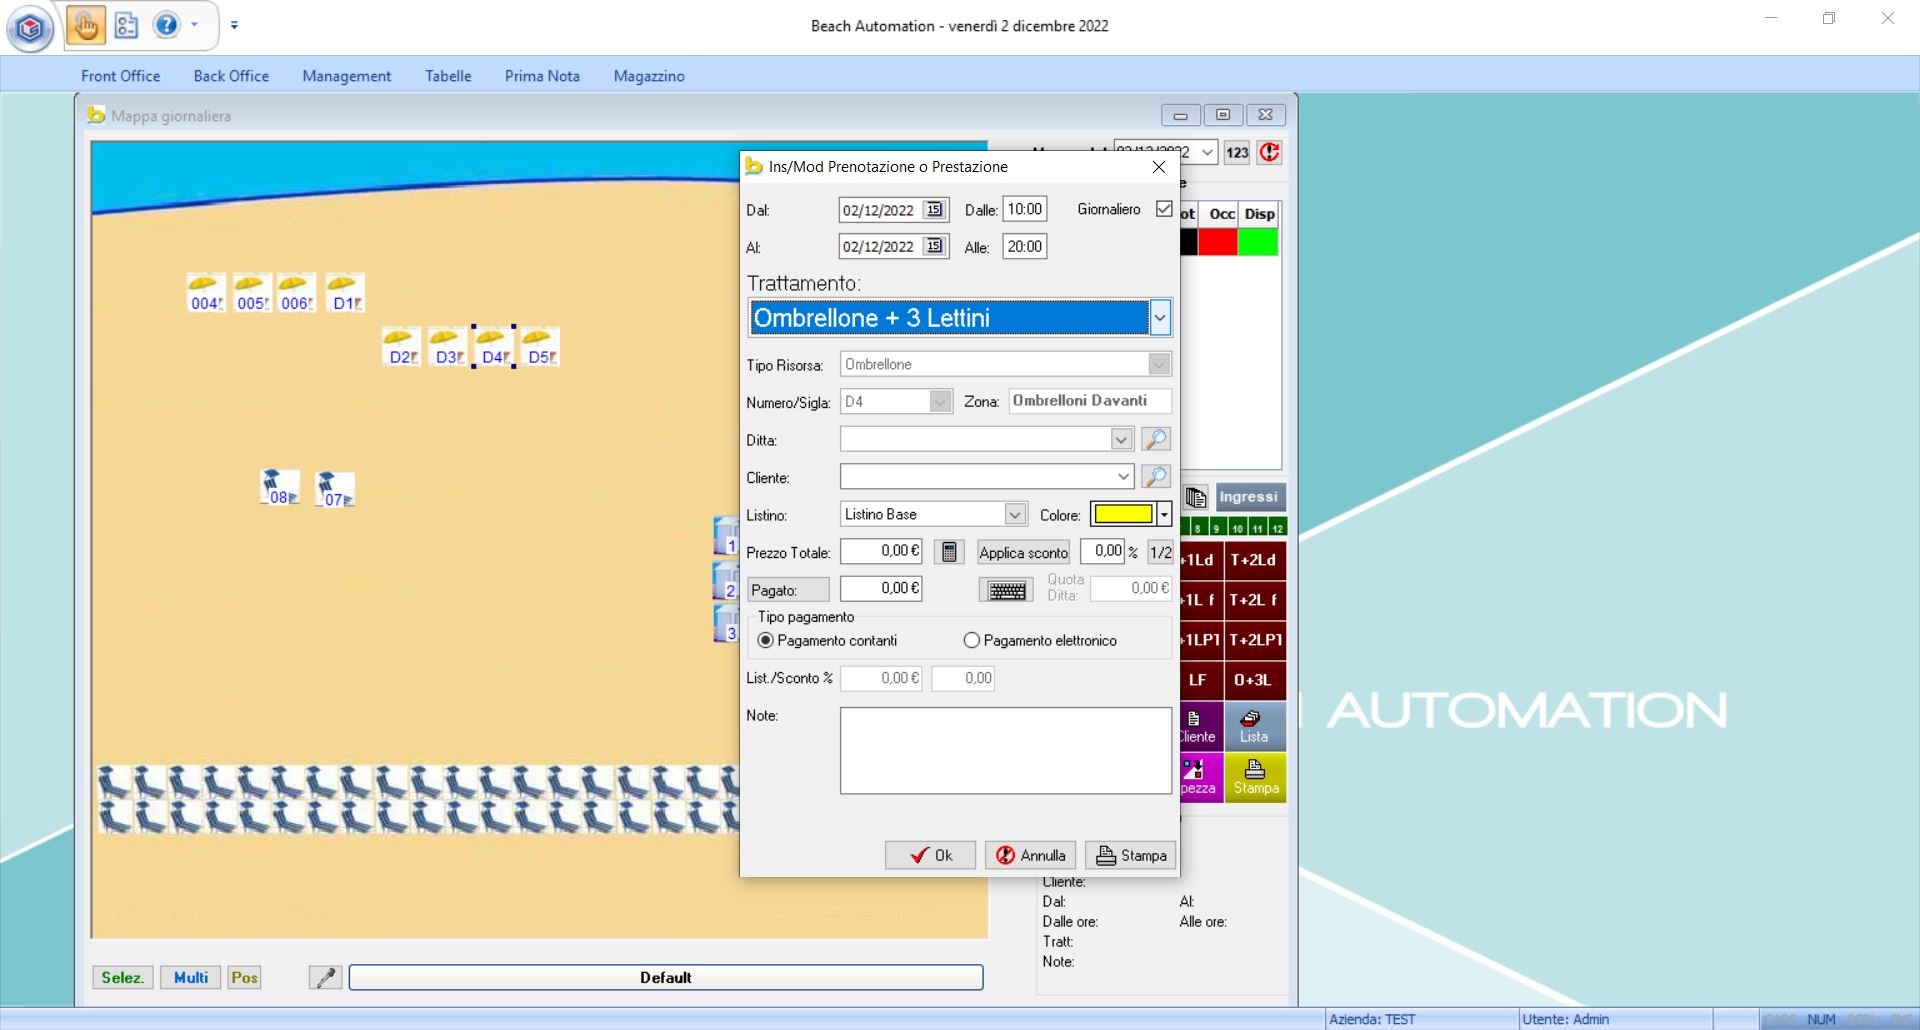Open the Colore dropdown arrow
The height and width of the screenshot is (1030, 1920).
pos(1164,515)
